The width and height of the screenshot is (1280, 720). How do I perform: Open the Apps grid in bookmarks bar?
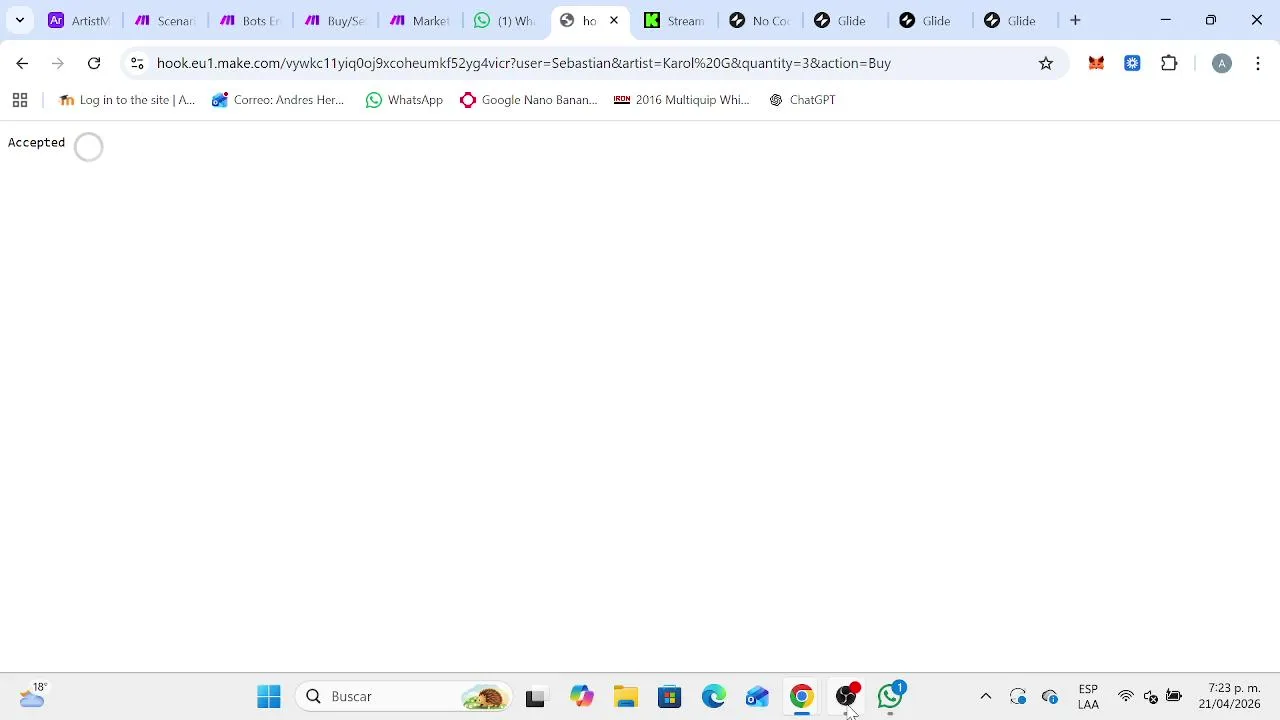pyautogui.click(x=20, y=100)
